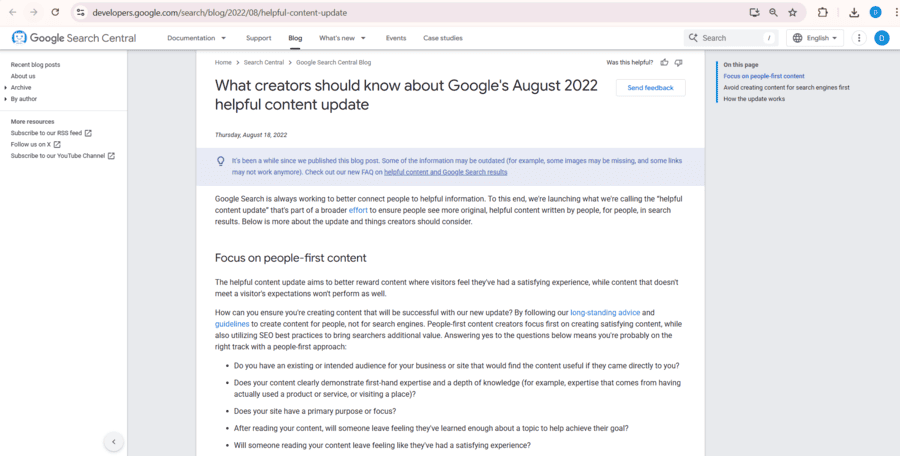Open the Case studies tab
The width and height of the screenshot is (900, 456).
tap(443, 38)
